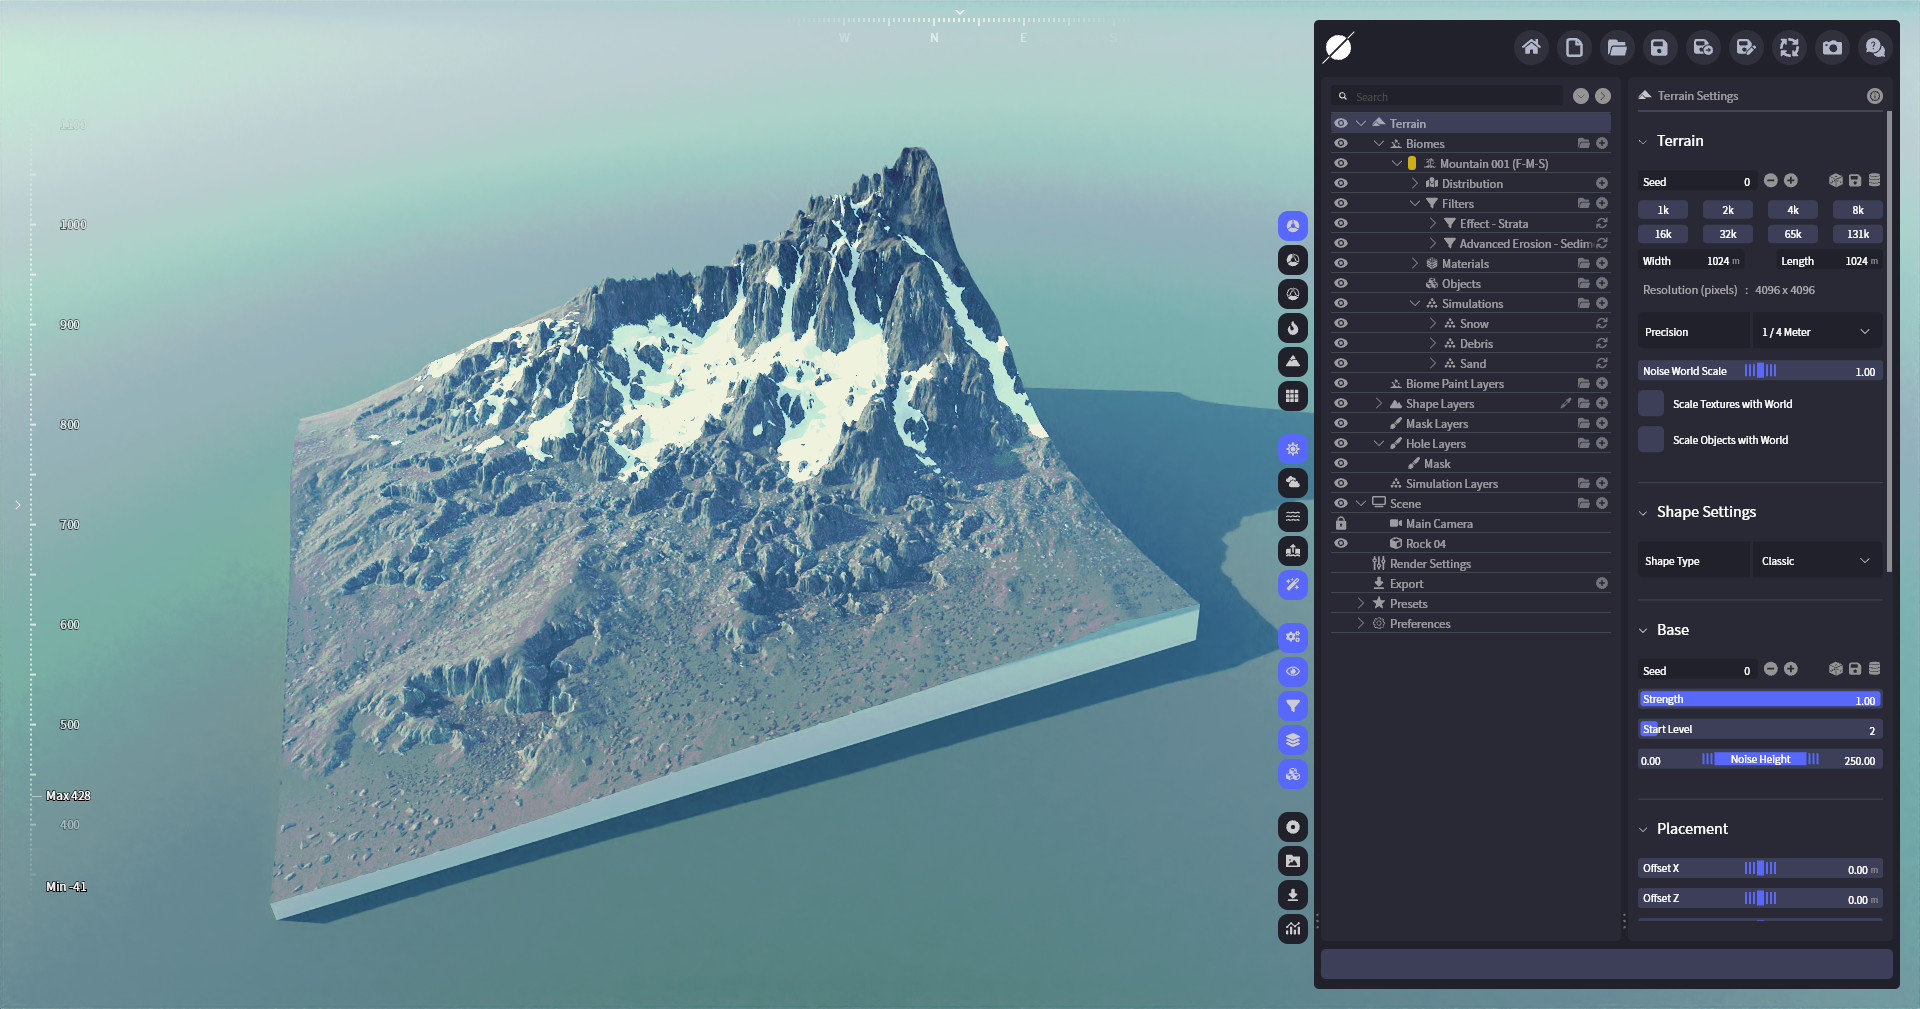Viewport: 1920px width, 1009px height.
Task: Choose the 32k resolution button
Action: [x=1728, y=234]
